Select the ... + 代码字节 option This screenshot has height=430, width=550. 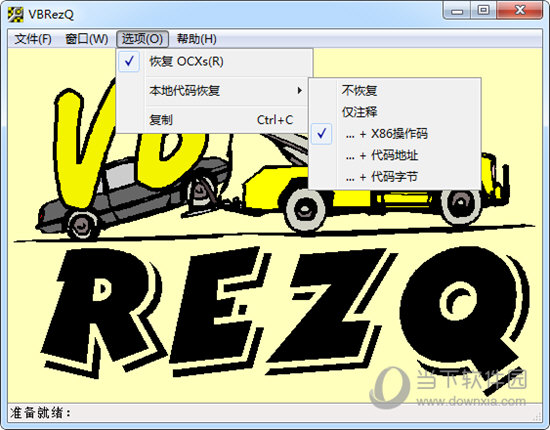[395, 177]
